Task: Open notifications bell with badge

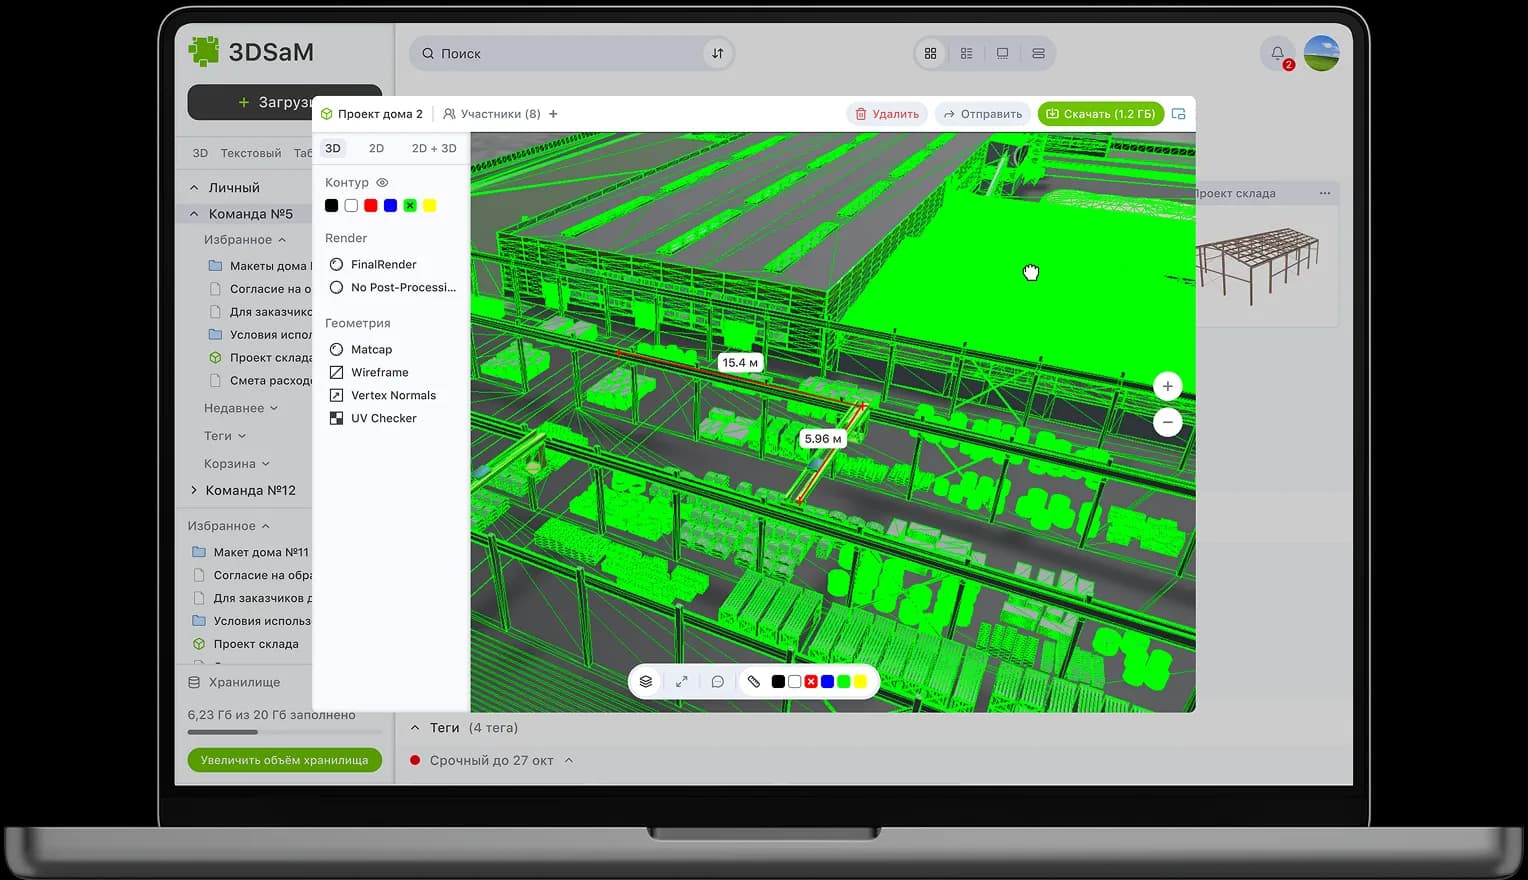Action: pyautogui.click(x=1277, y=54)
